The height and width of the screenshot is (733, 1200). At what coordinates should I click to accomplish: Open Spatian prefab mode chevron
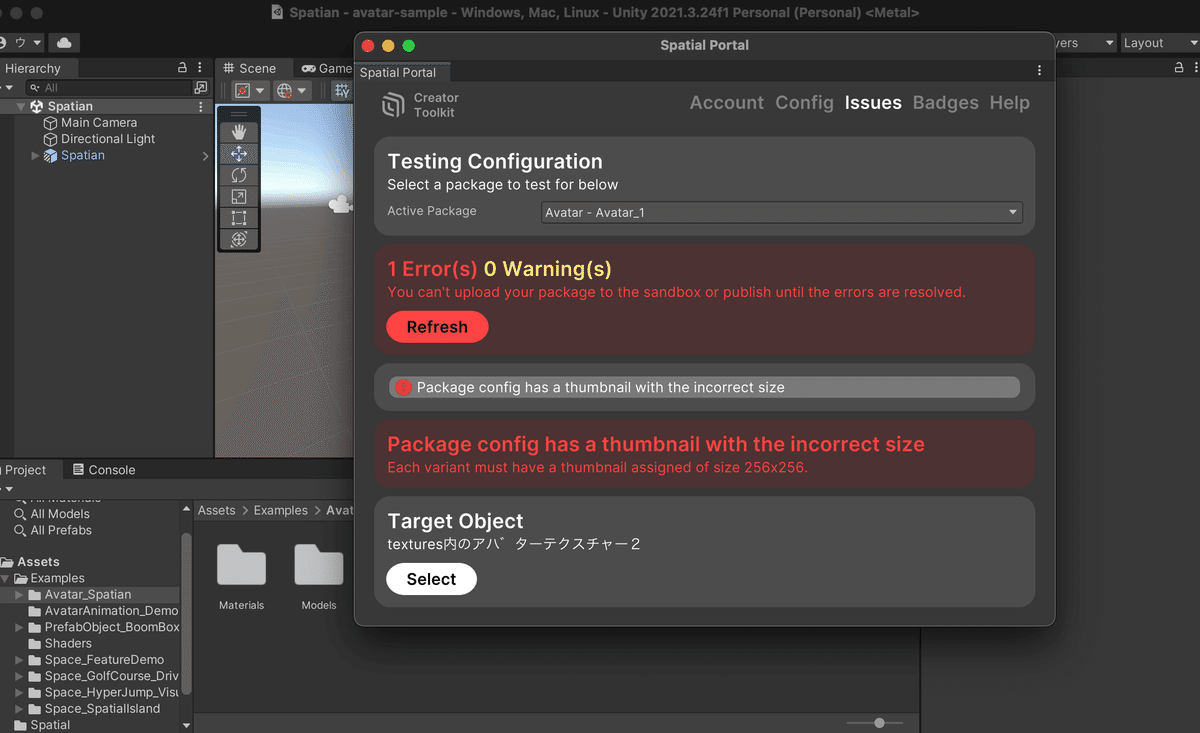point(205,156)
